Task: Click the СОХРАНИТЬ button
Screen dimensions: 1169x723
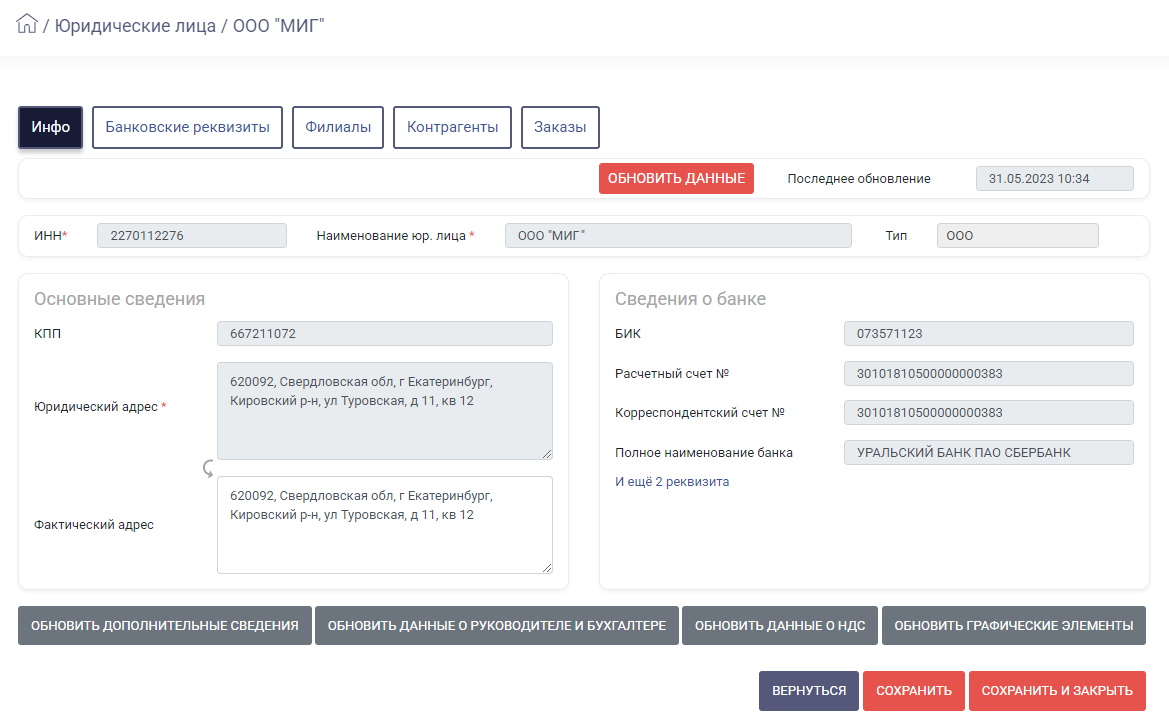Action: [914, 691]
